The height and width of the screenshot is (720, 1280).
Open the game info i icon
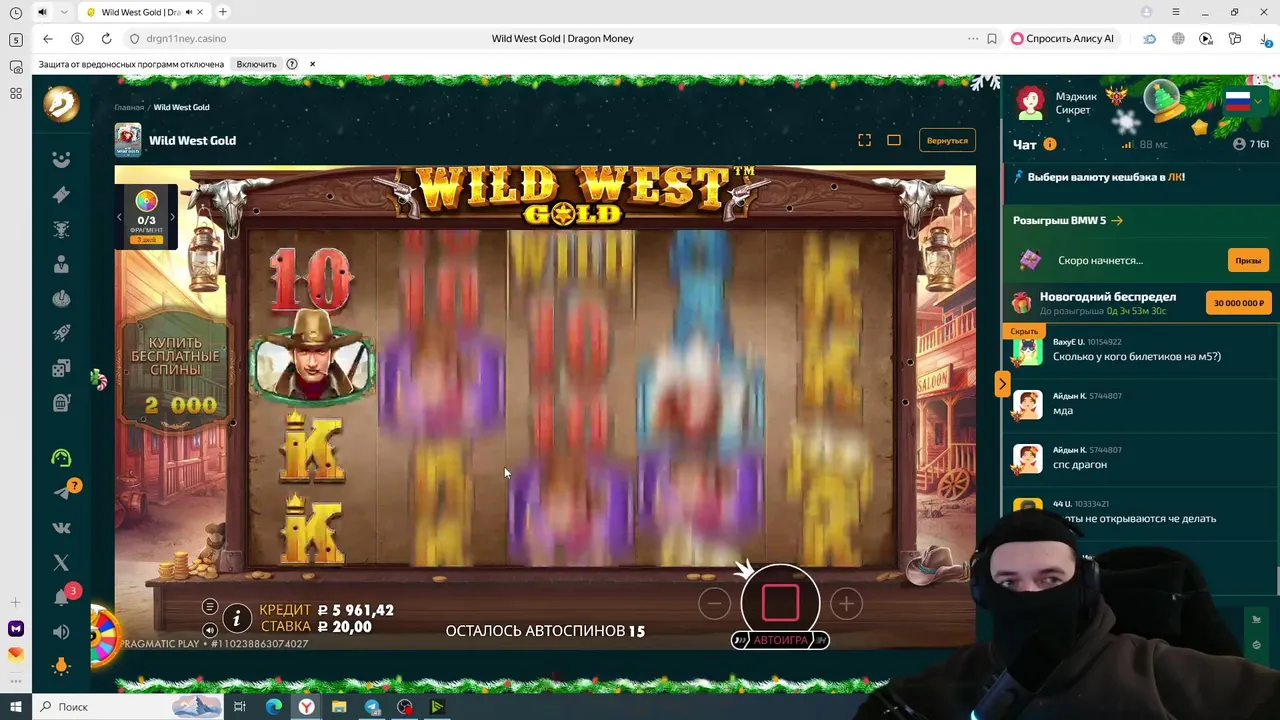pyautogui.click(x=236, y=619)
